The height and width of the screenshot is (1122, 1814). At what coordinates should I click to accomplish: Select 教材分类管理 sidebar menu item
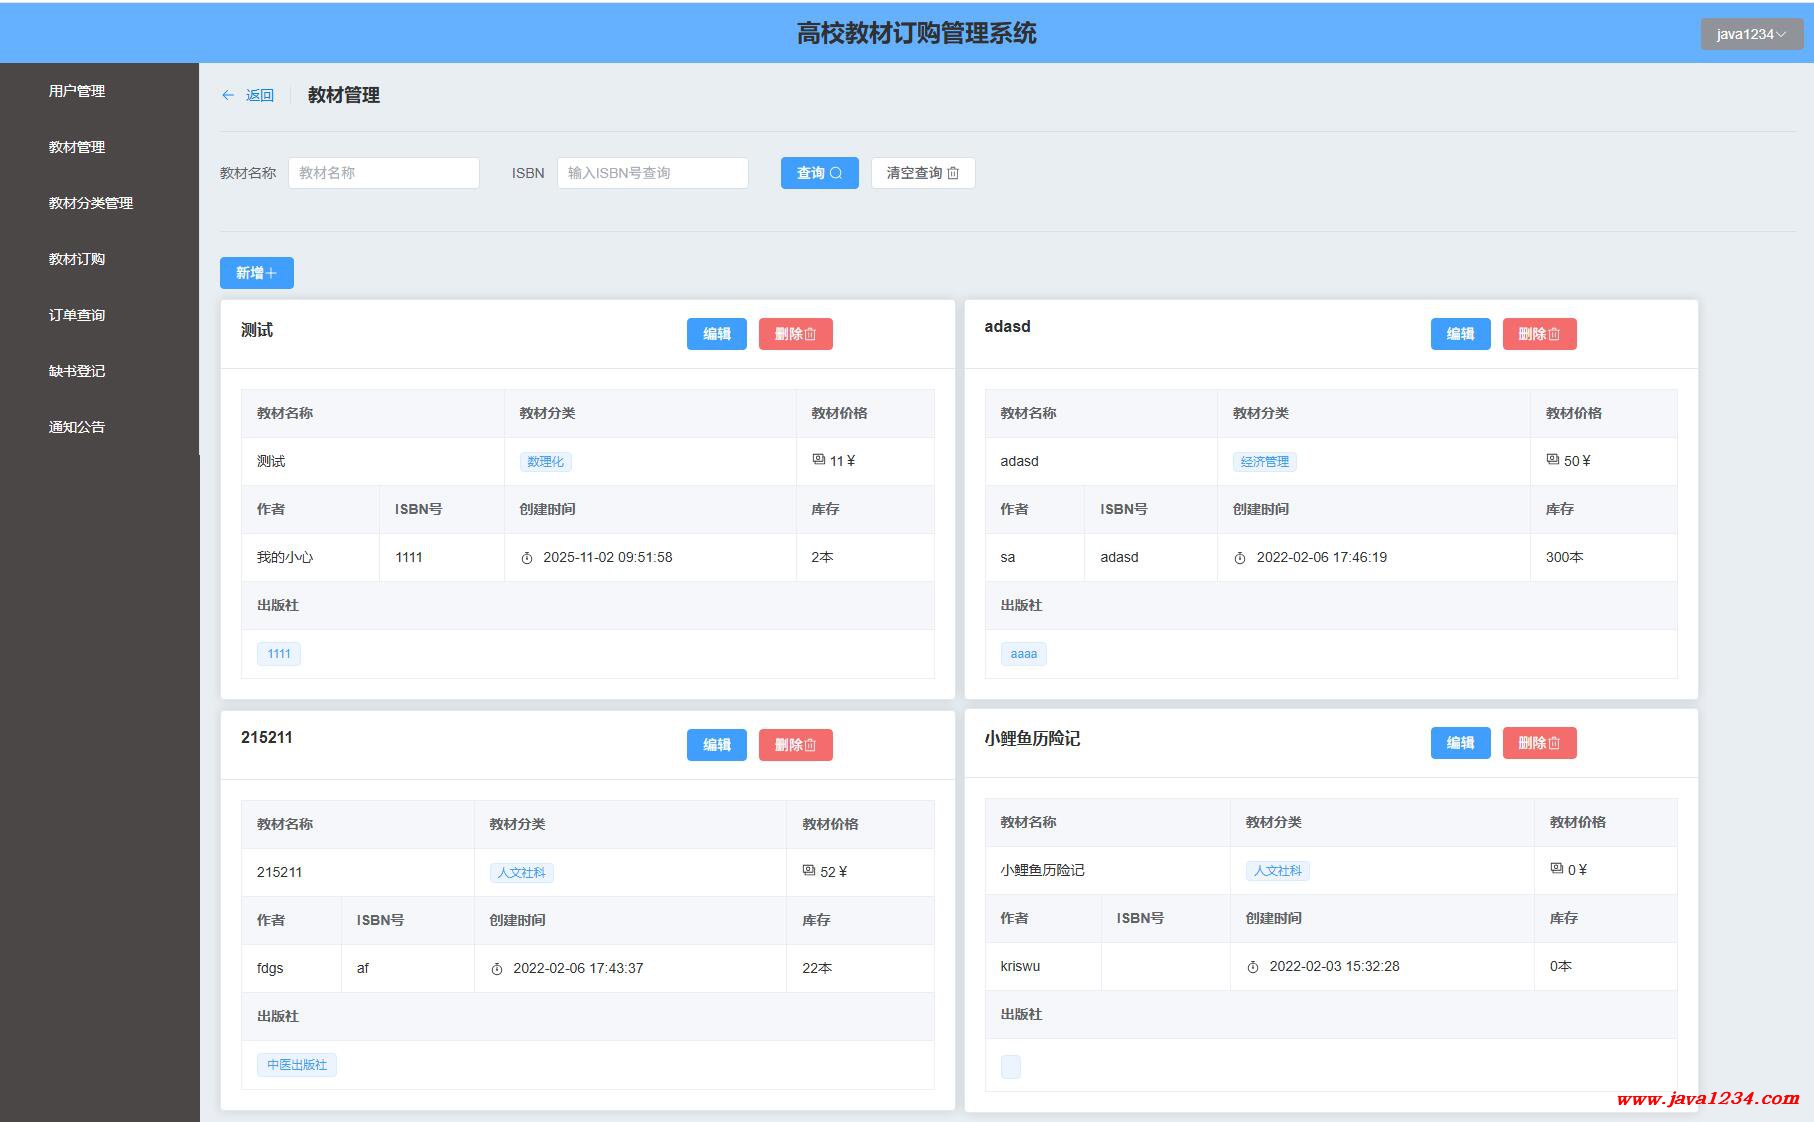tap(91, 203)
